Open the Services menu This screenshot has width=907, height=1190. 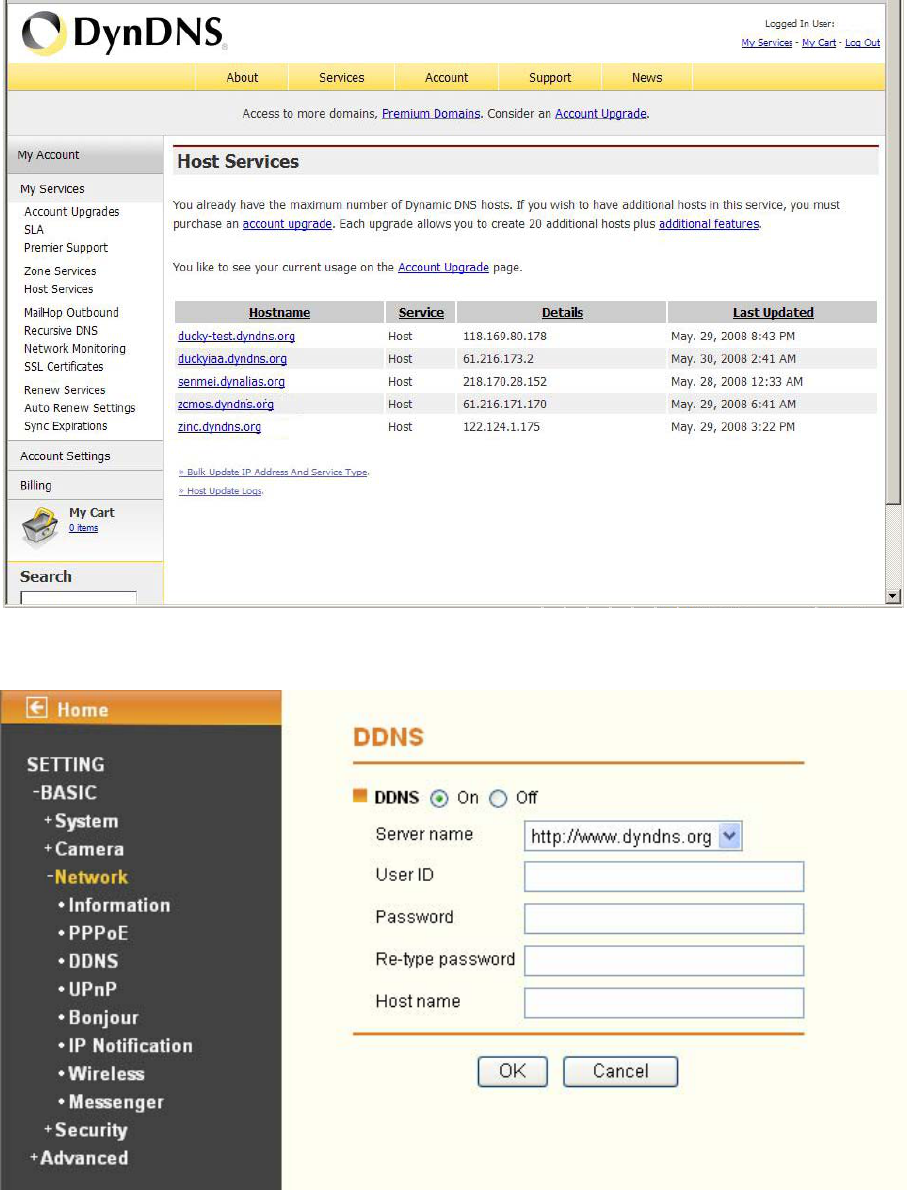click(342, 77)
